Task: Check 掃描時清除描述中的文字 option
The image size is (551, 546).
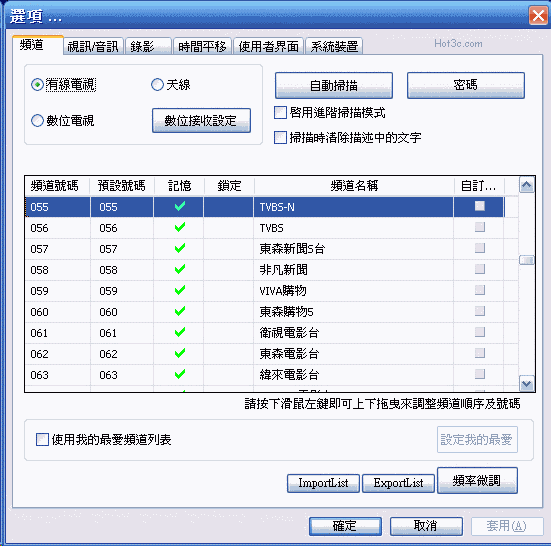Action: coord(280,137)
